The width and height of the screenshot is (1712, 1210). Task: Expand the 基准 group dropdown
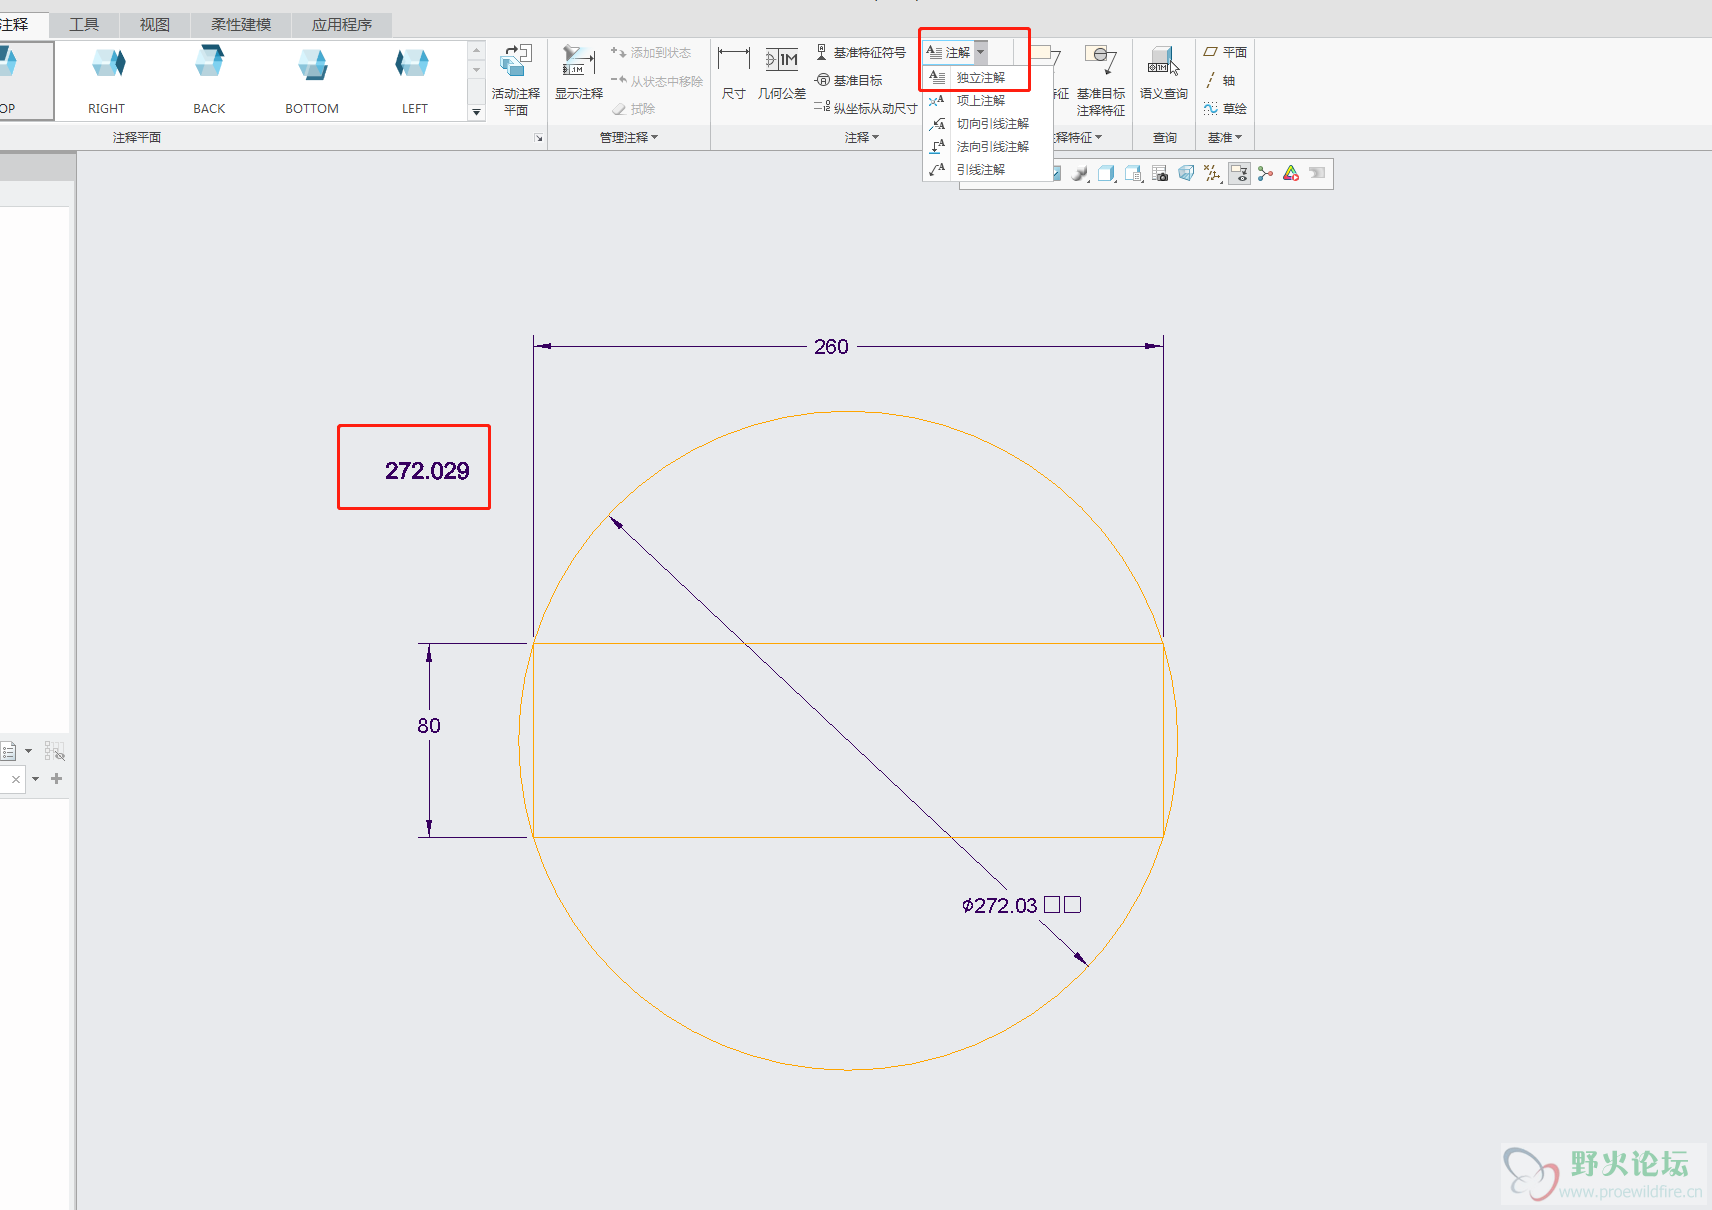coord(1225,137)
